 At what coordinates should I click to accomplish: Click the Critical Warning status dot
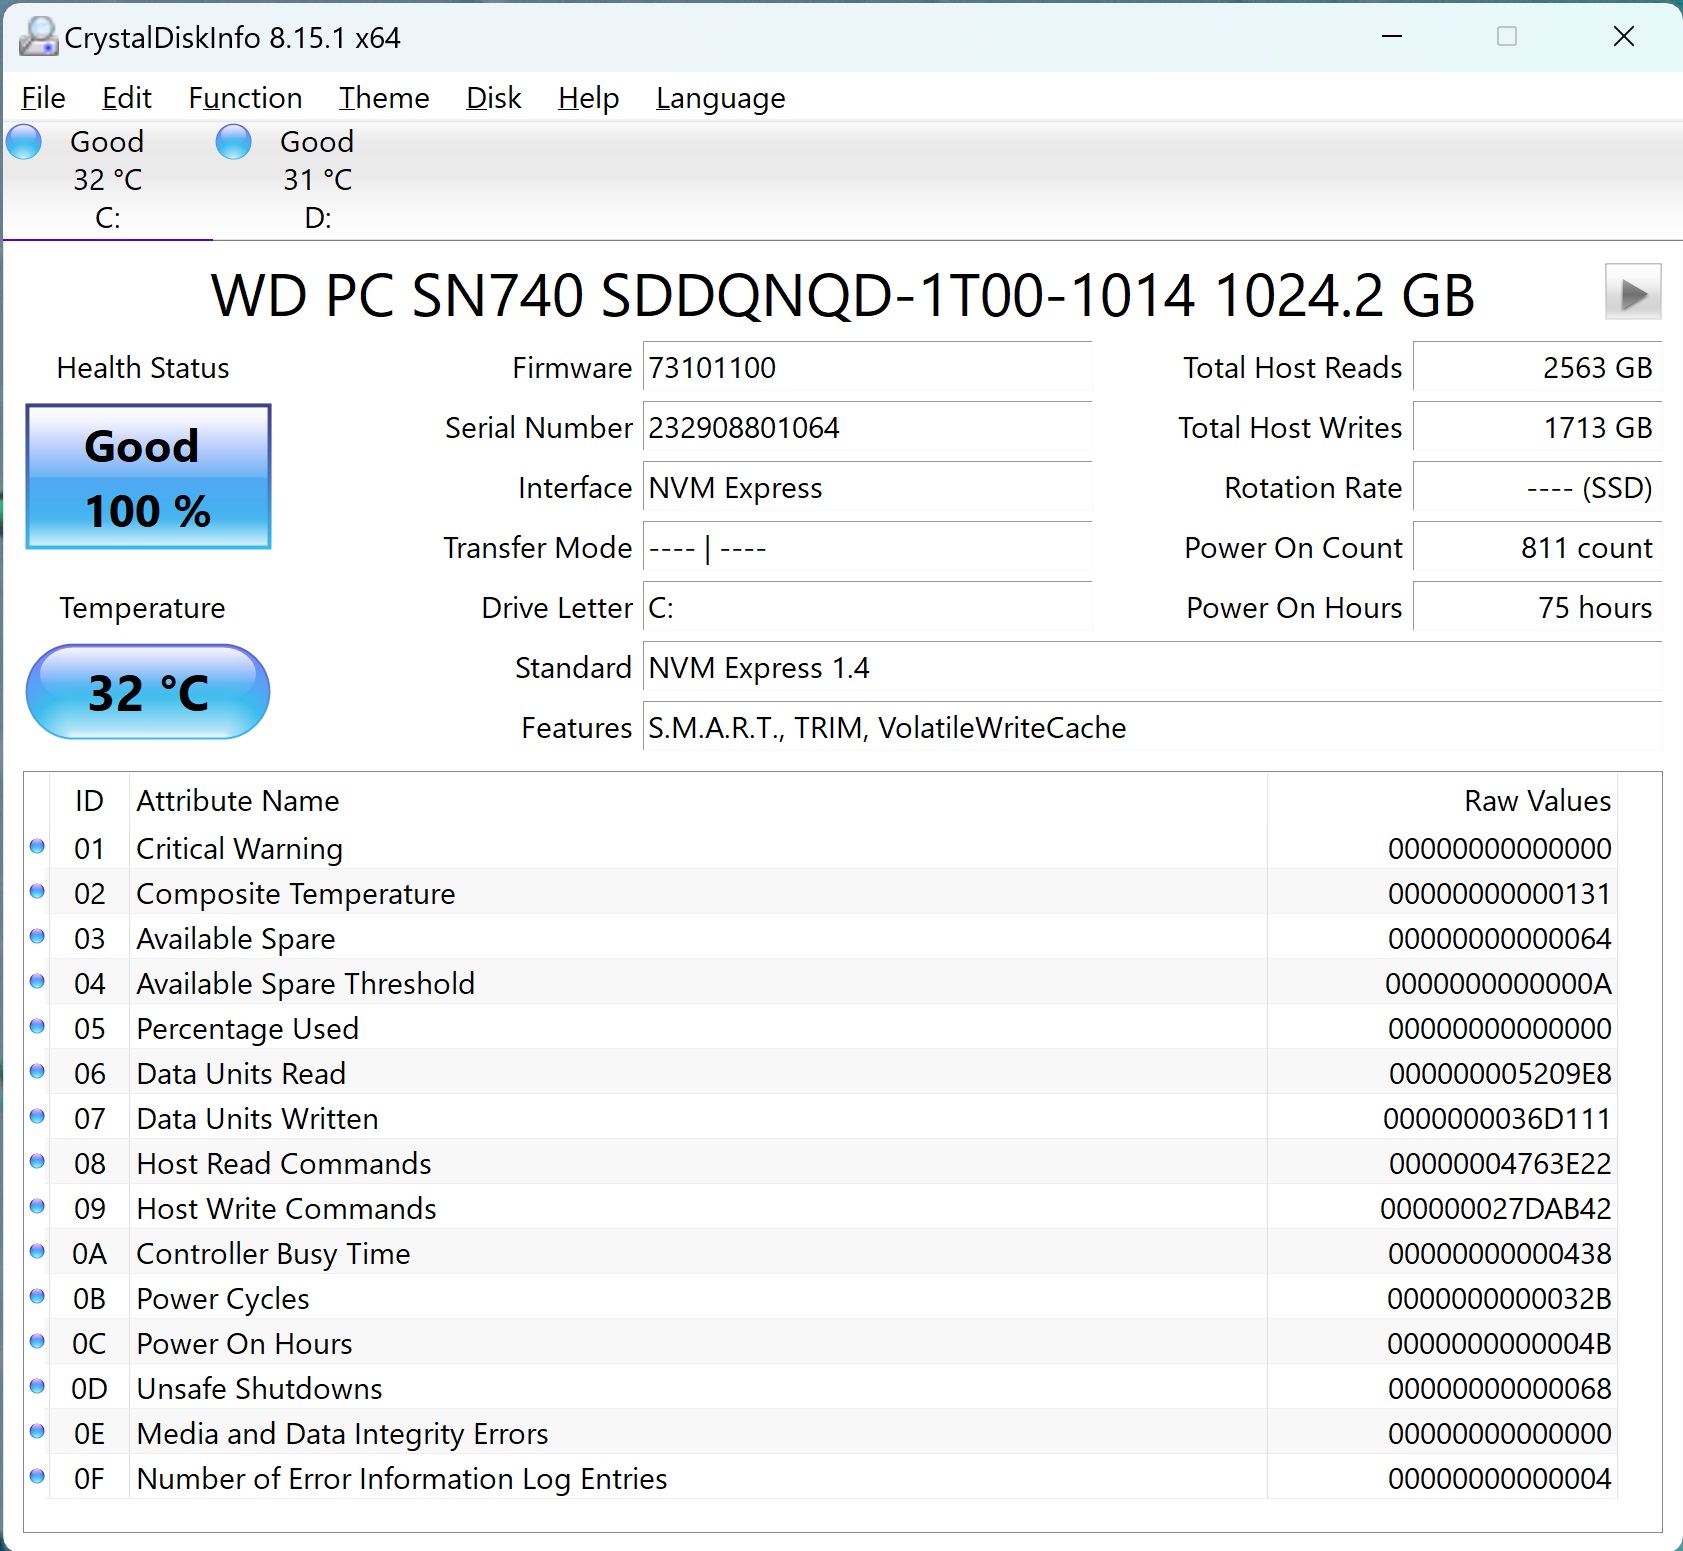[x=37, y=847]
